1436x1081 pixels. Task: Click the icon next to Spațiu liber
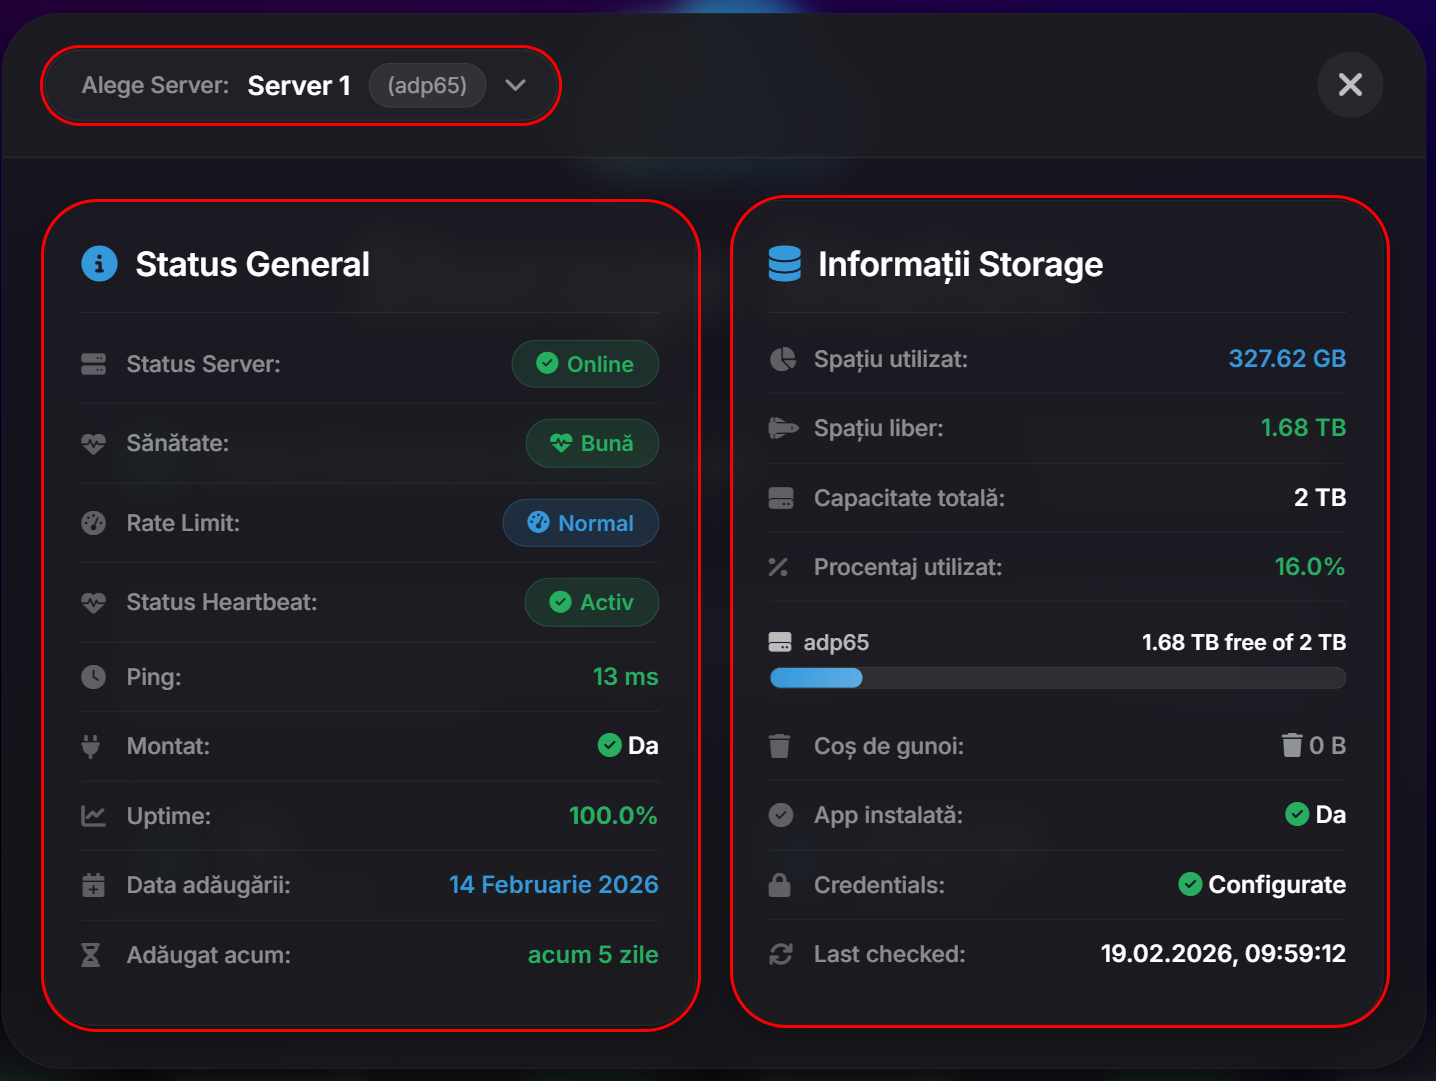tap(783, 428)
